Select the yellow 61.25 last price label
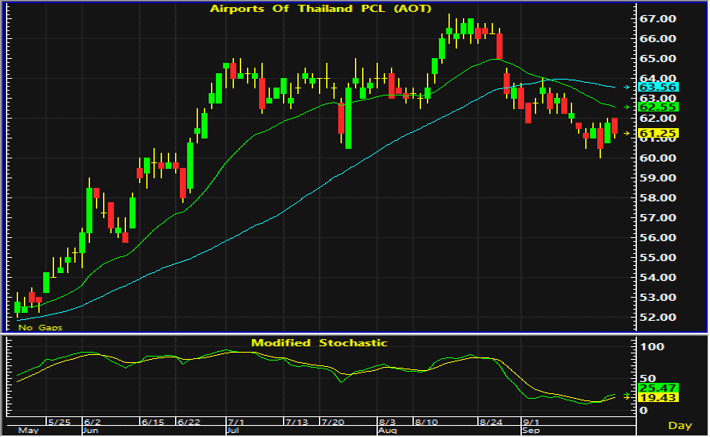Screen dimensions: 710x437 (658, 134)
